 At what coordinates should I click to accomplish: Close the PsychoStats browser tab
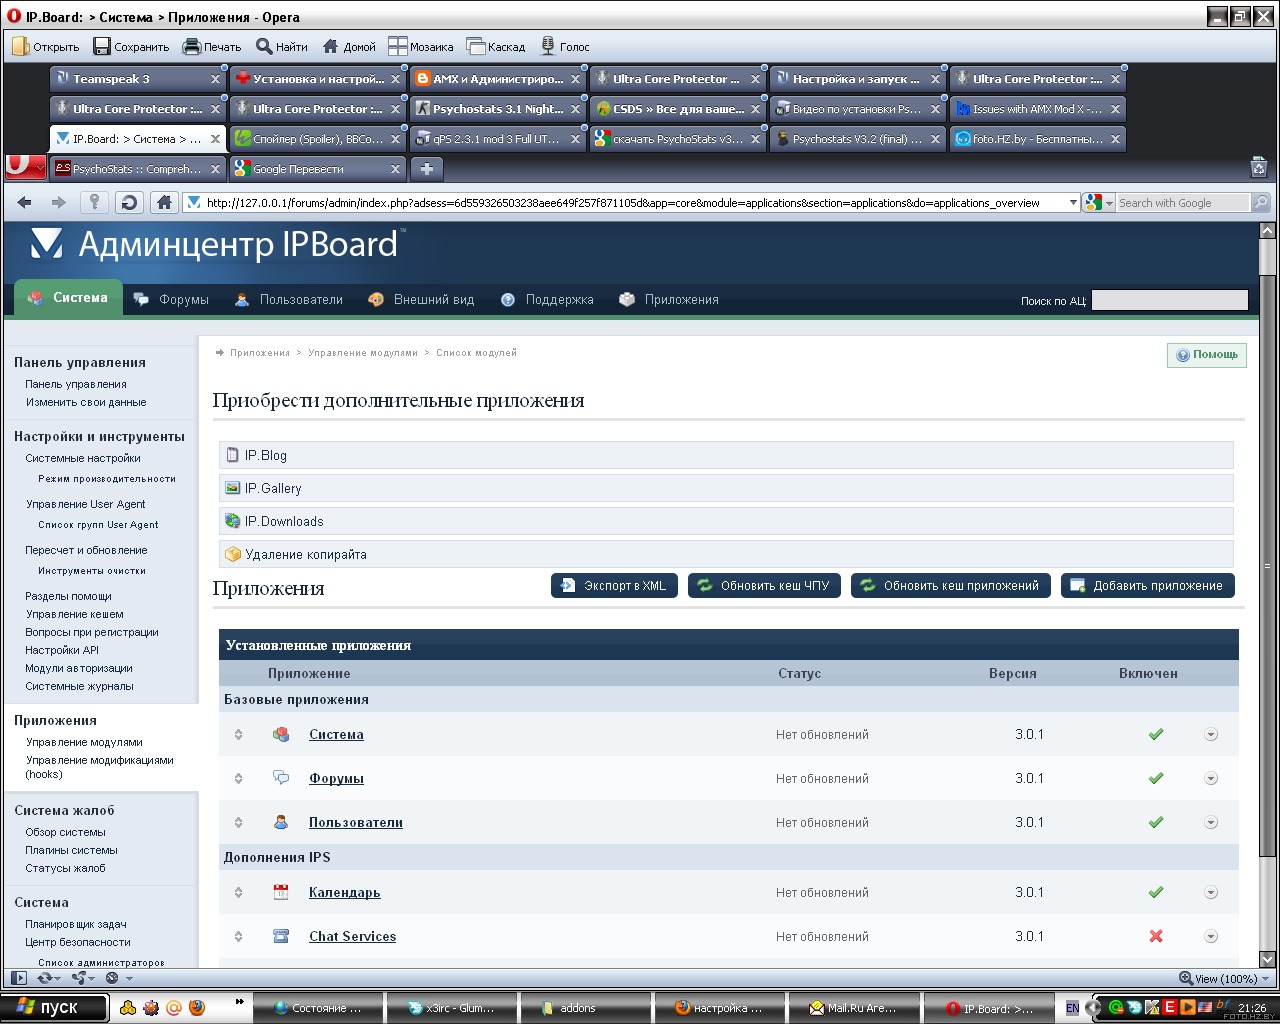[x=215, y=169]
